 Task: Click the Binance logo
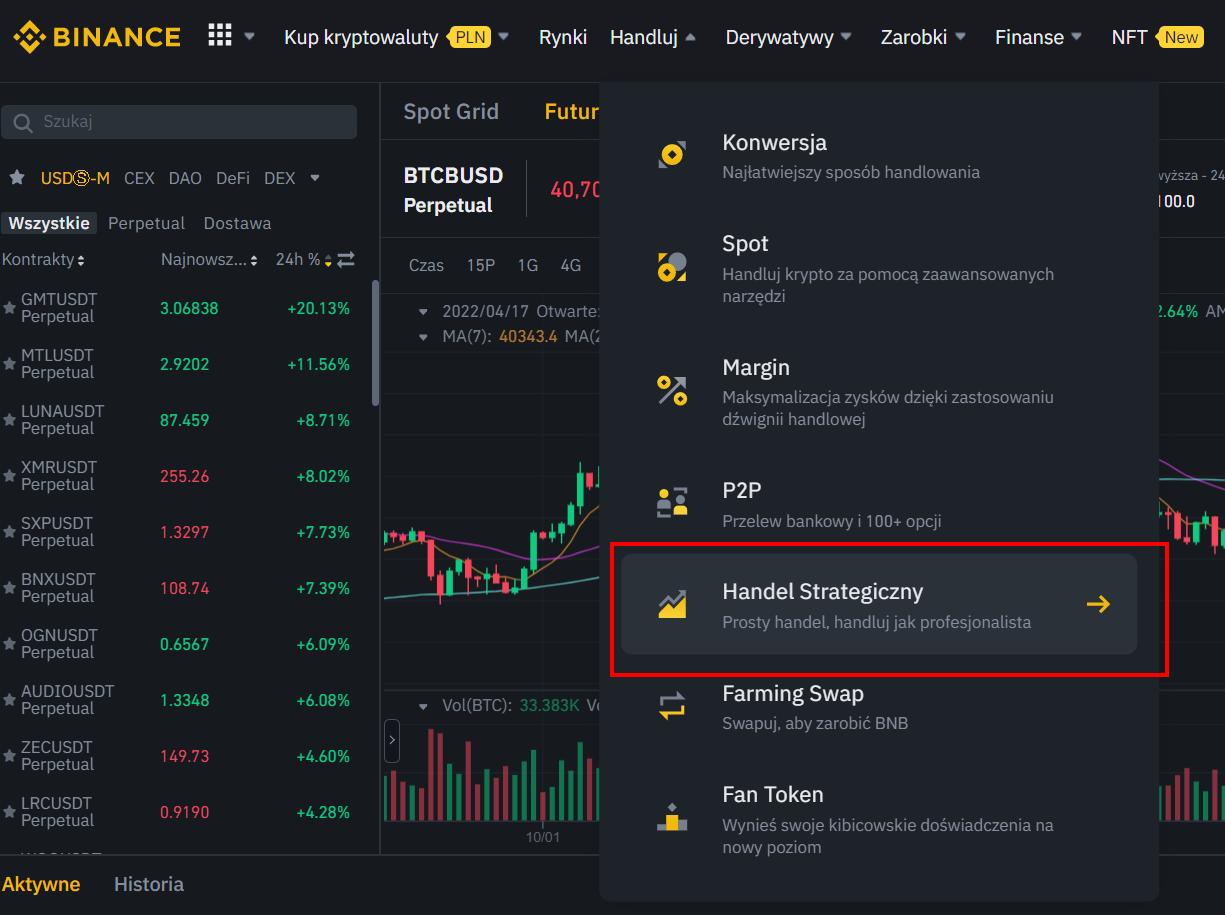coord(97,37)
